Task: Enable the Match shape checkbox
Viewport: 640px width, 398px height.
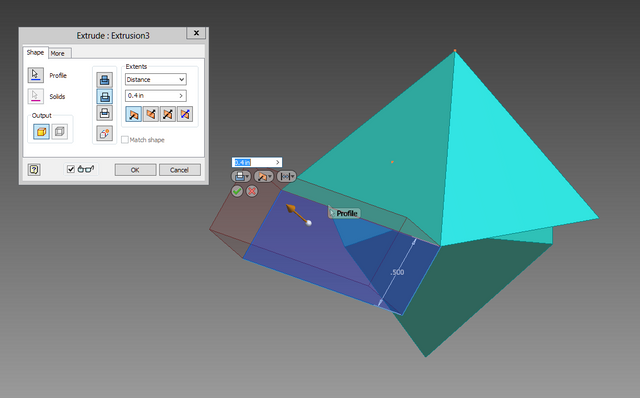Action: click(x=125, y=140)
